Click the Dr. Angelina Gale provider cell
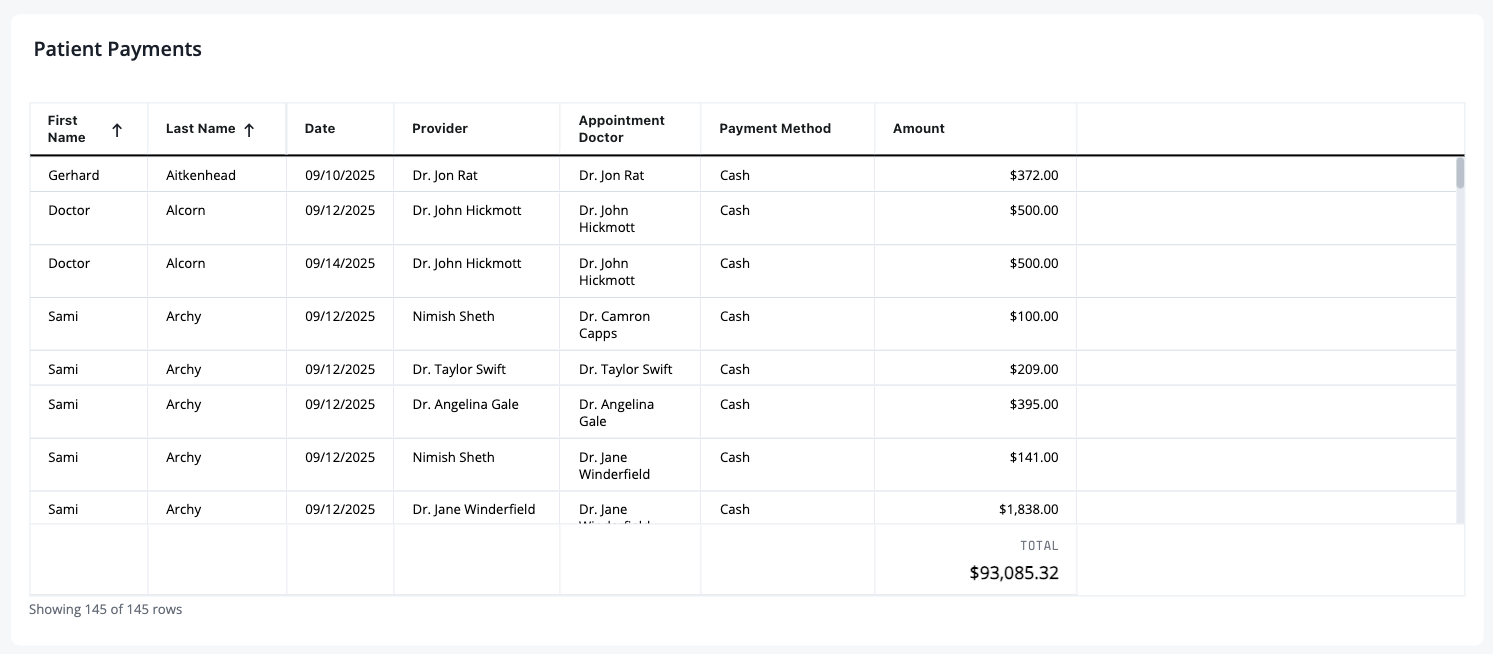The width and height of the screenshot is (1493, 654). (476, 412)
